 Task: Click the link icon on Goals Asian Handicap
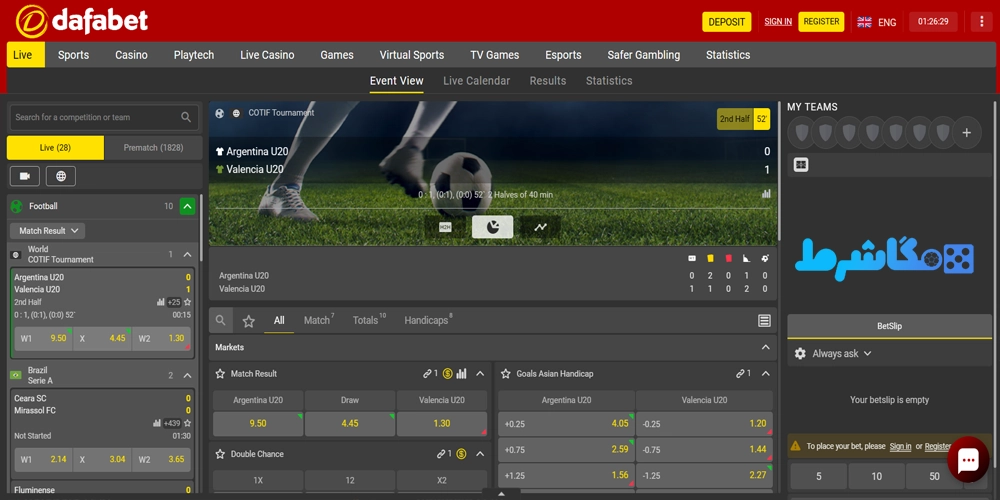(x=740, y=374)
